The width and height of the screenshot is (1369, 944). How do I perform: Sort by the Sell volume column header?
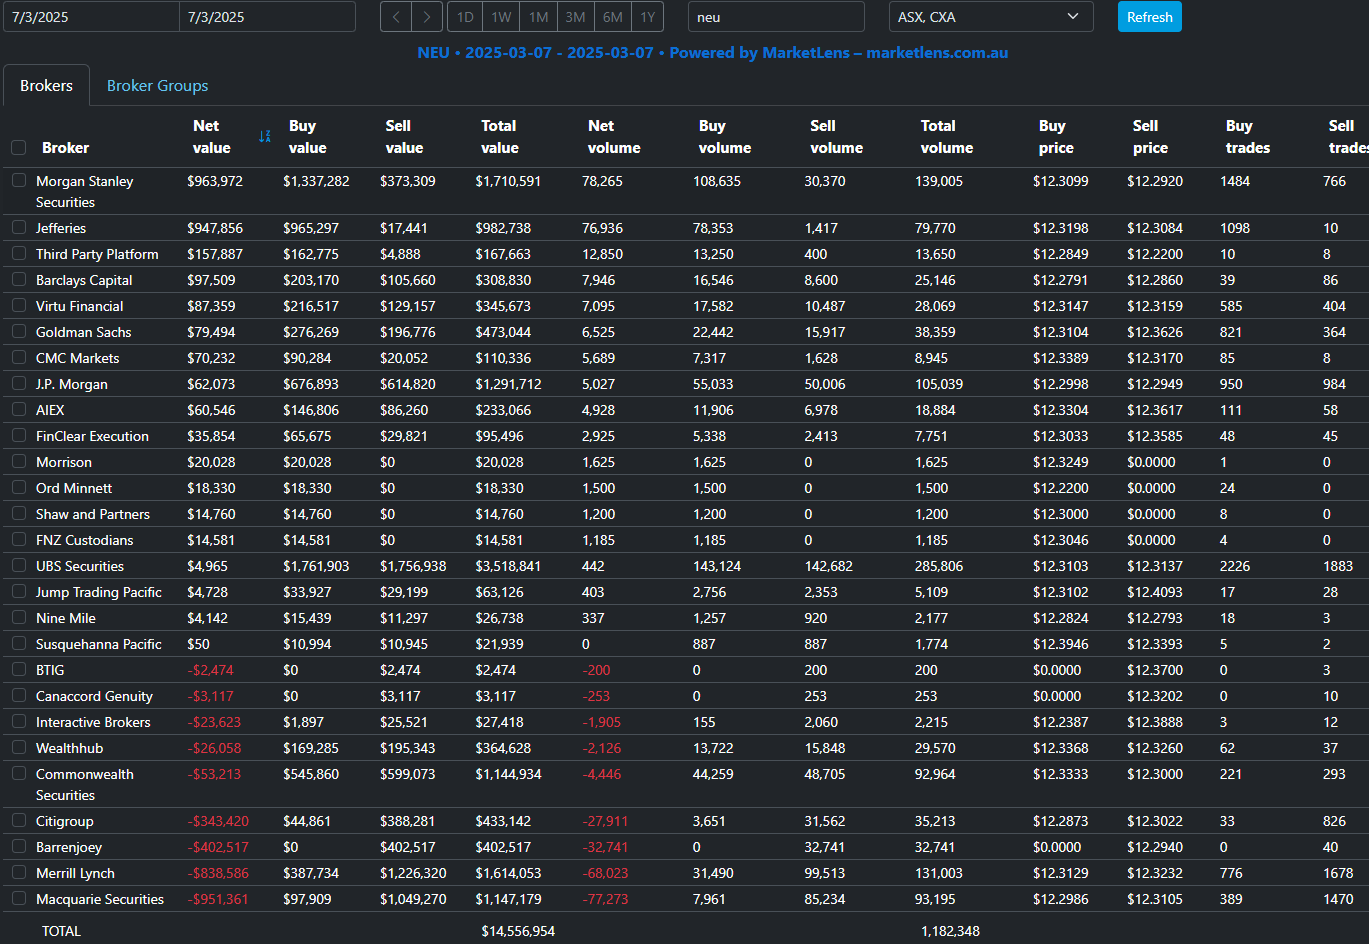[836, 137]
